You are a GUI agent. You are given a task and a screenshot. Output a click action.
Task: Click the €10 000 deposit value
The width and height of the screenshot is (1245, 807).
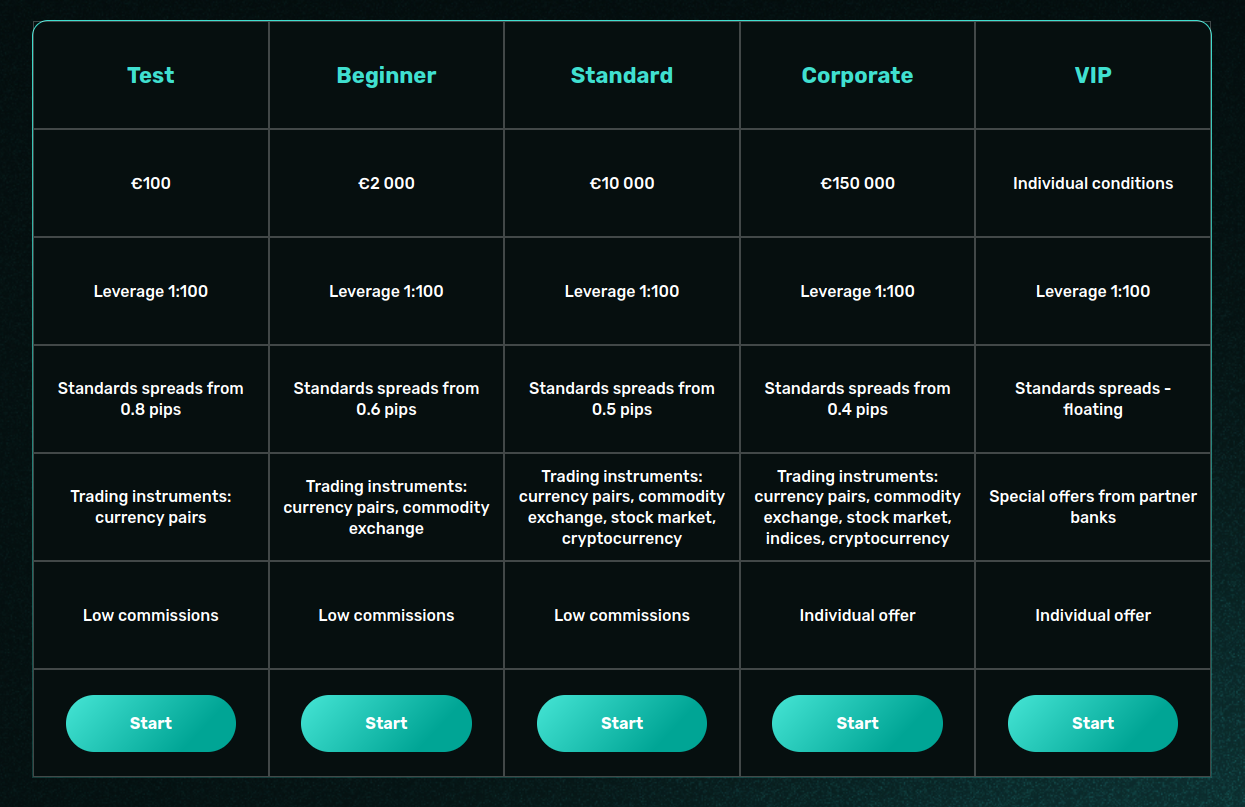tap(622, 183)
